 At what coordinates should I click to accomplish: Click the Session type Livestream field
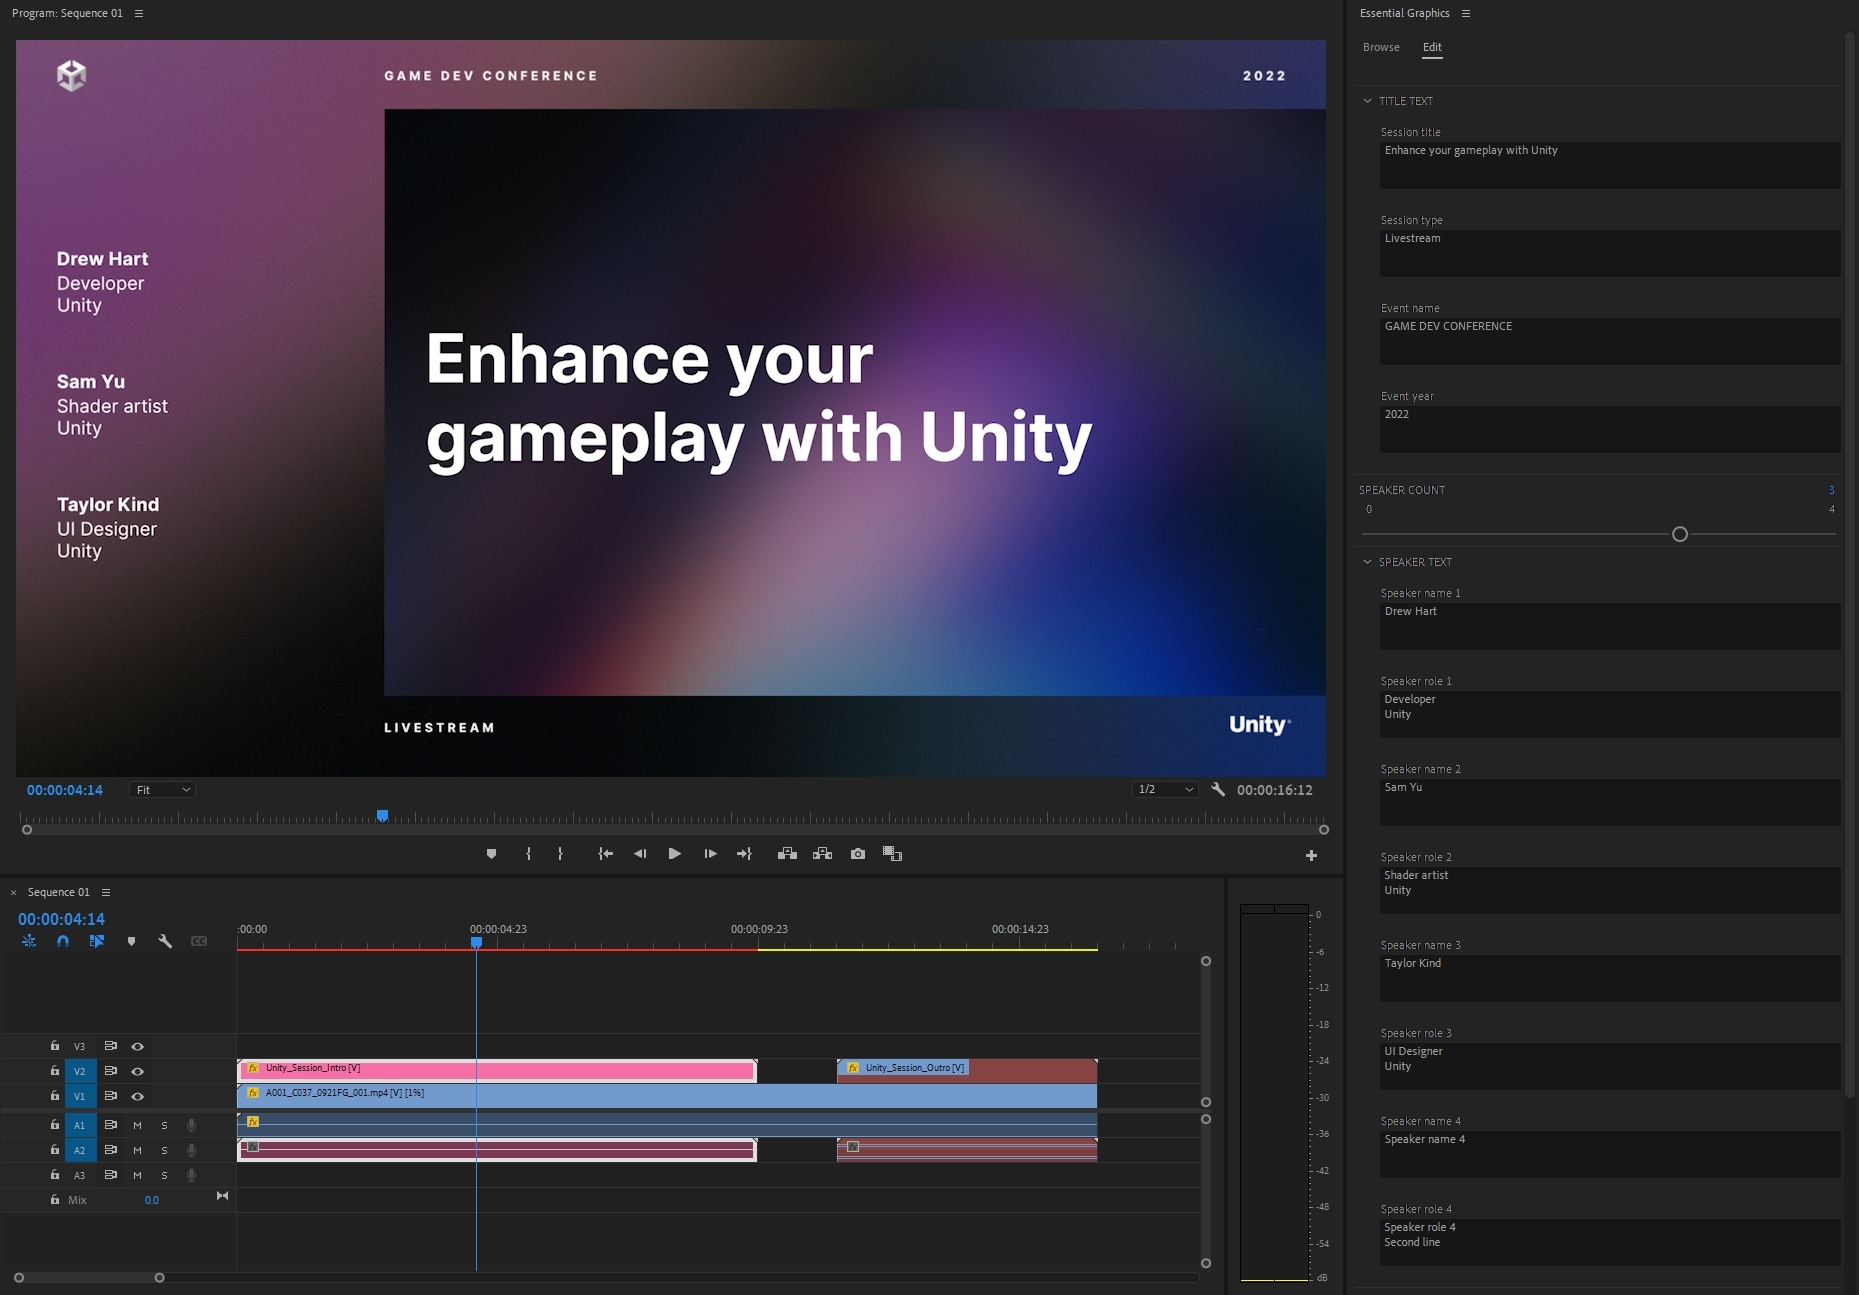1610,252
